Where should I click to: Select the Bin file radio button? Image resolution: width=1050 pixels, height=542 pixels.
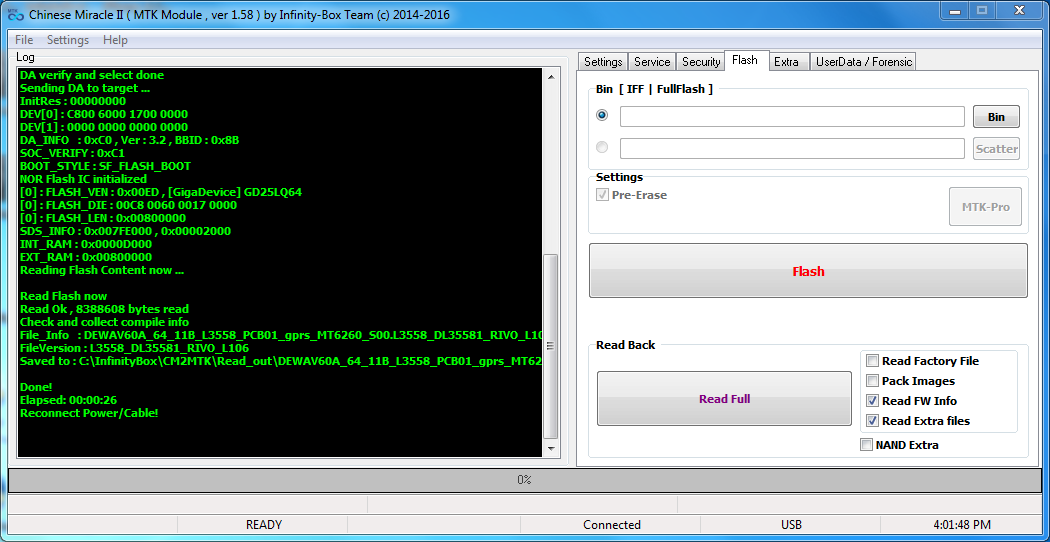pos(602,115)
